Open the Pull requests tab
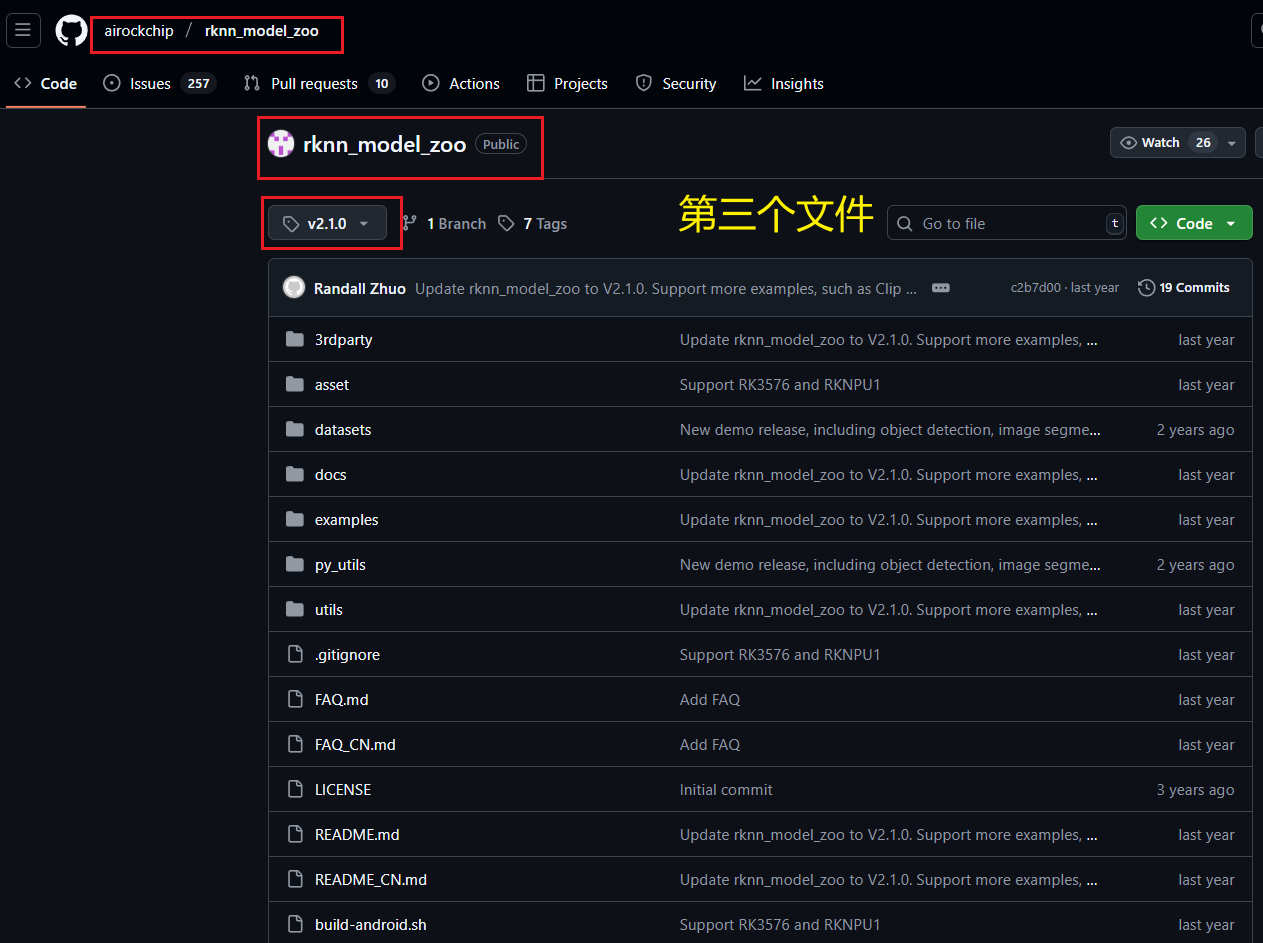The image size is (1263, 943). [x=319, y=84]
